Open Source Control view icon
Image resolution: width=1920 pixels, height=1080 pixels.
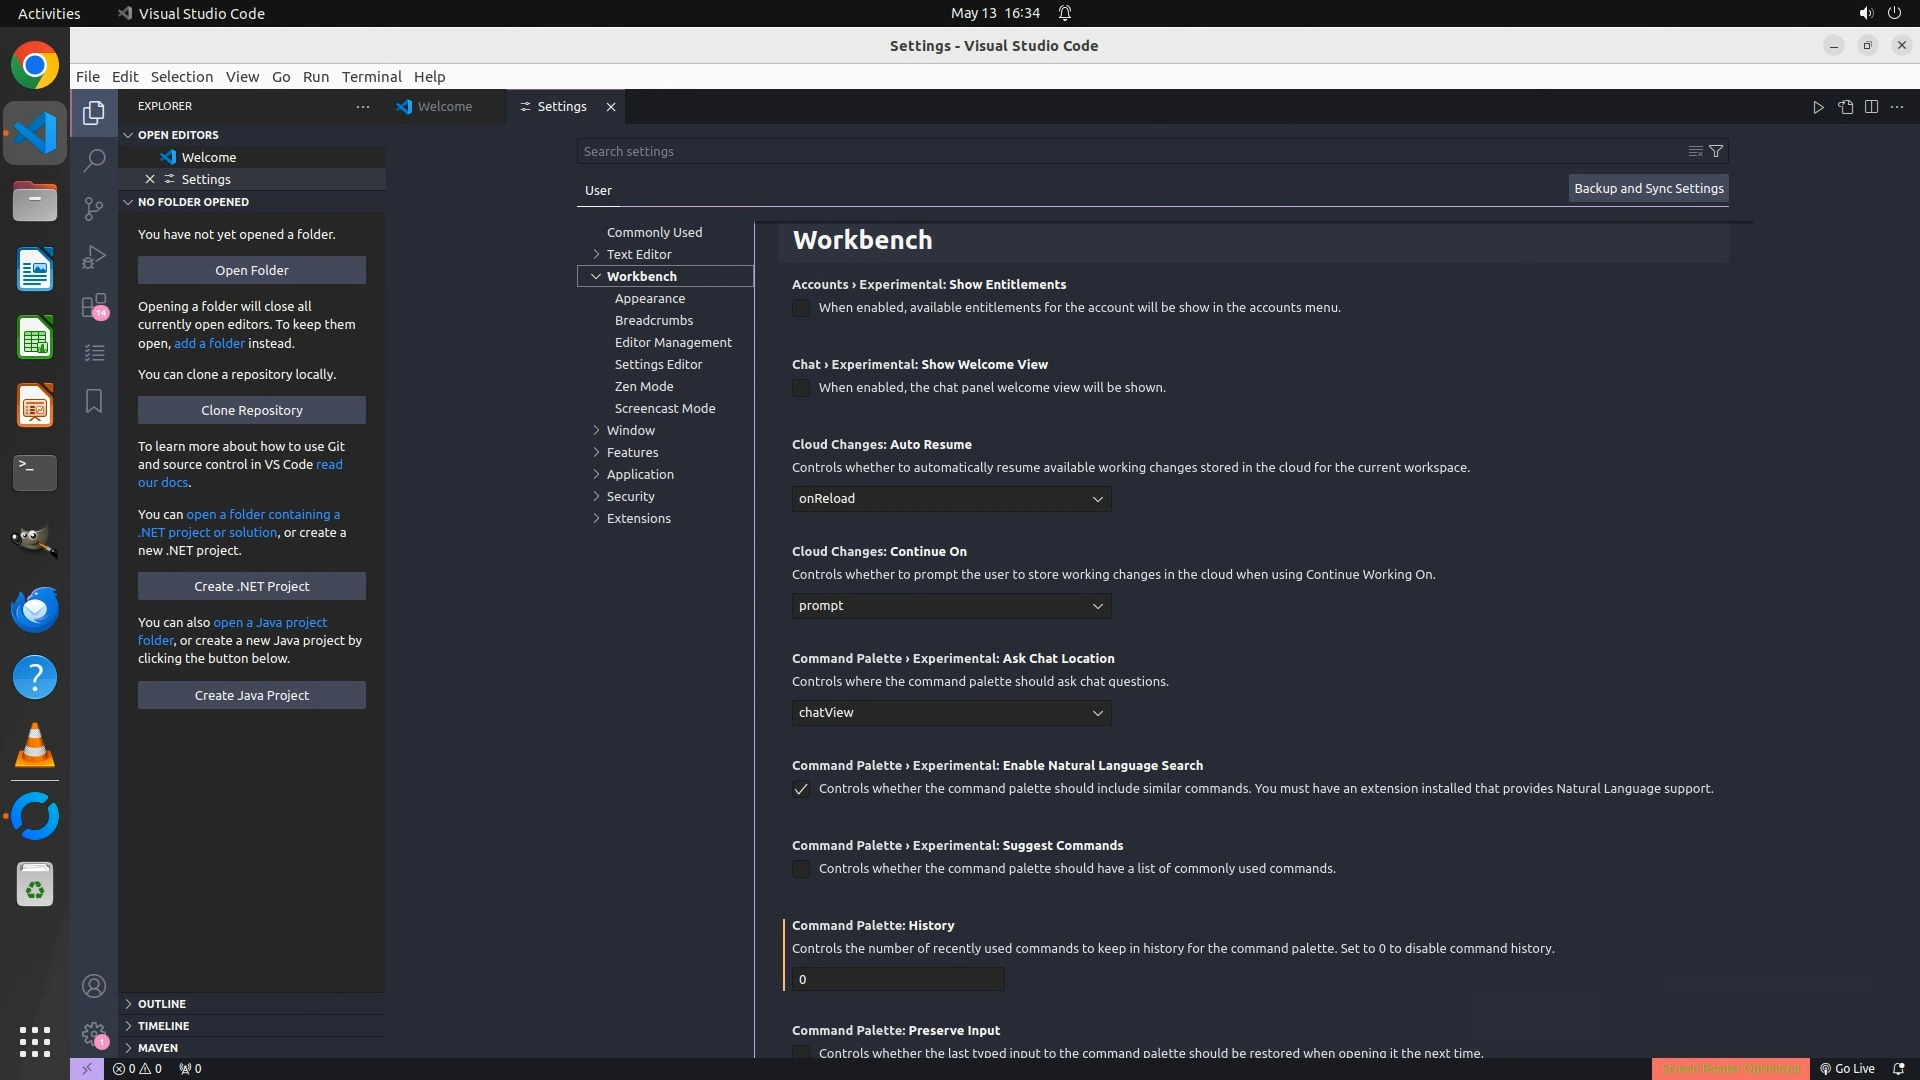(94, 208)
